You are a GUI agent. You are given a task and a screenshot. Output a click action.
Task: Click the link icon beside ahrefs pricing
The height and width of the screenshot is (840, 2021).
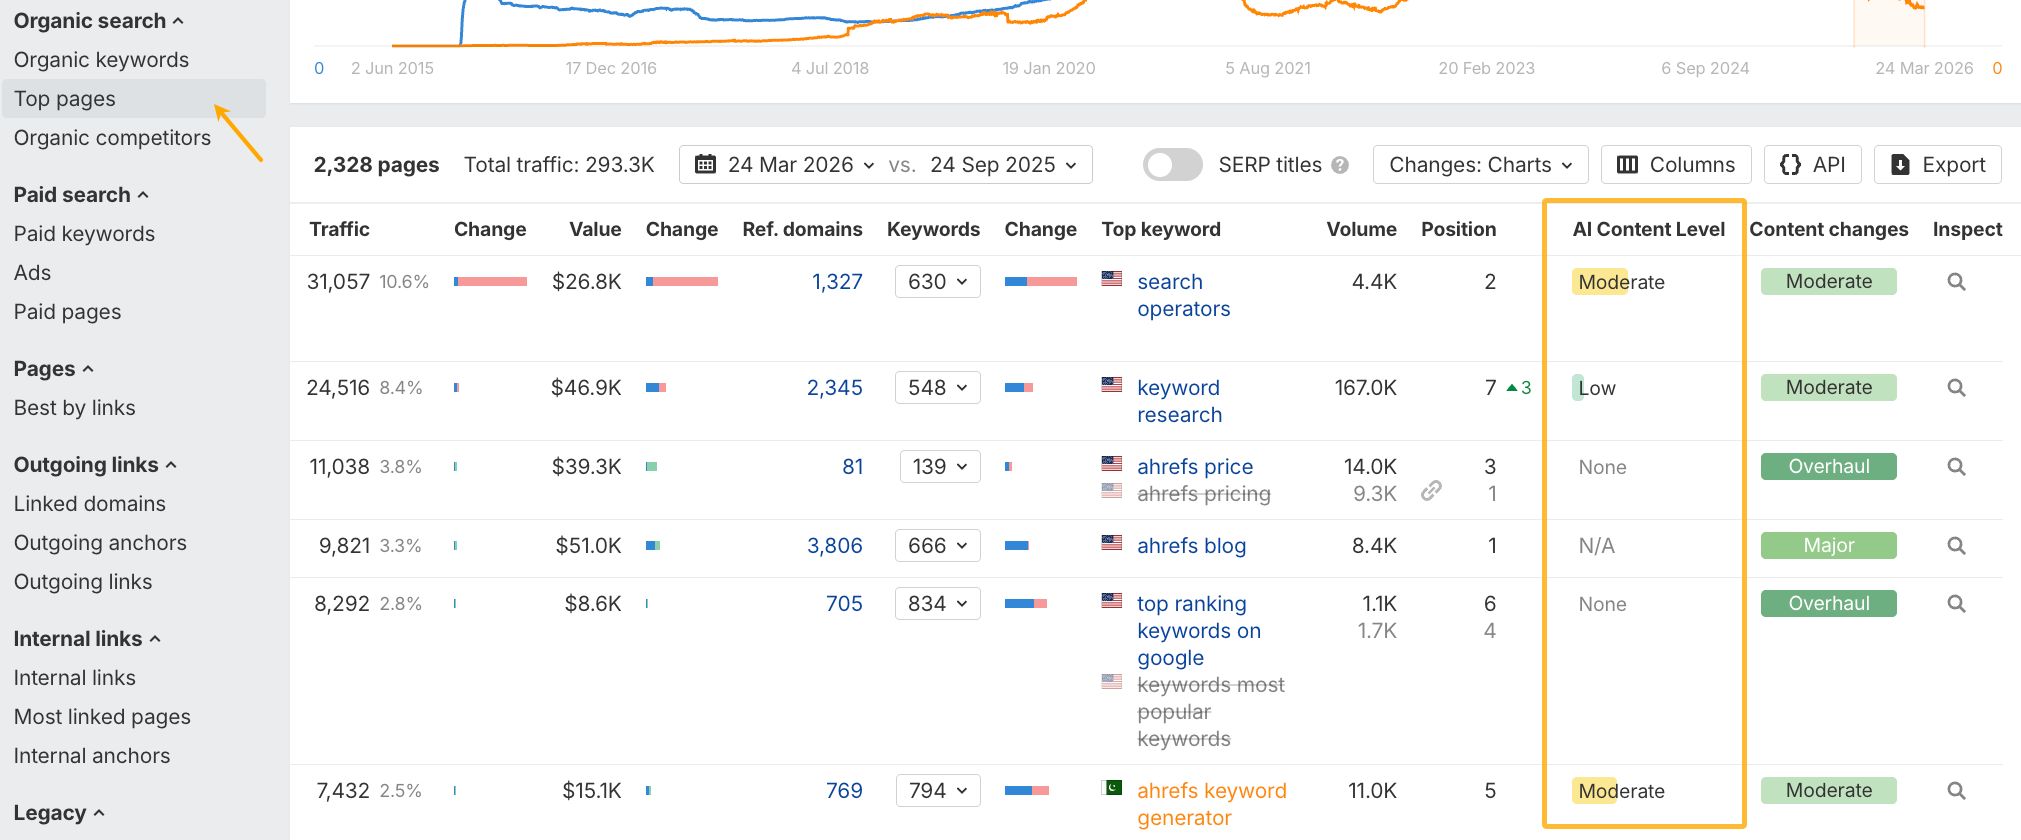[x=1431, y=491]
